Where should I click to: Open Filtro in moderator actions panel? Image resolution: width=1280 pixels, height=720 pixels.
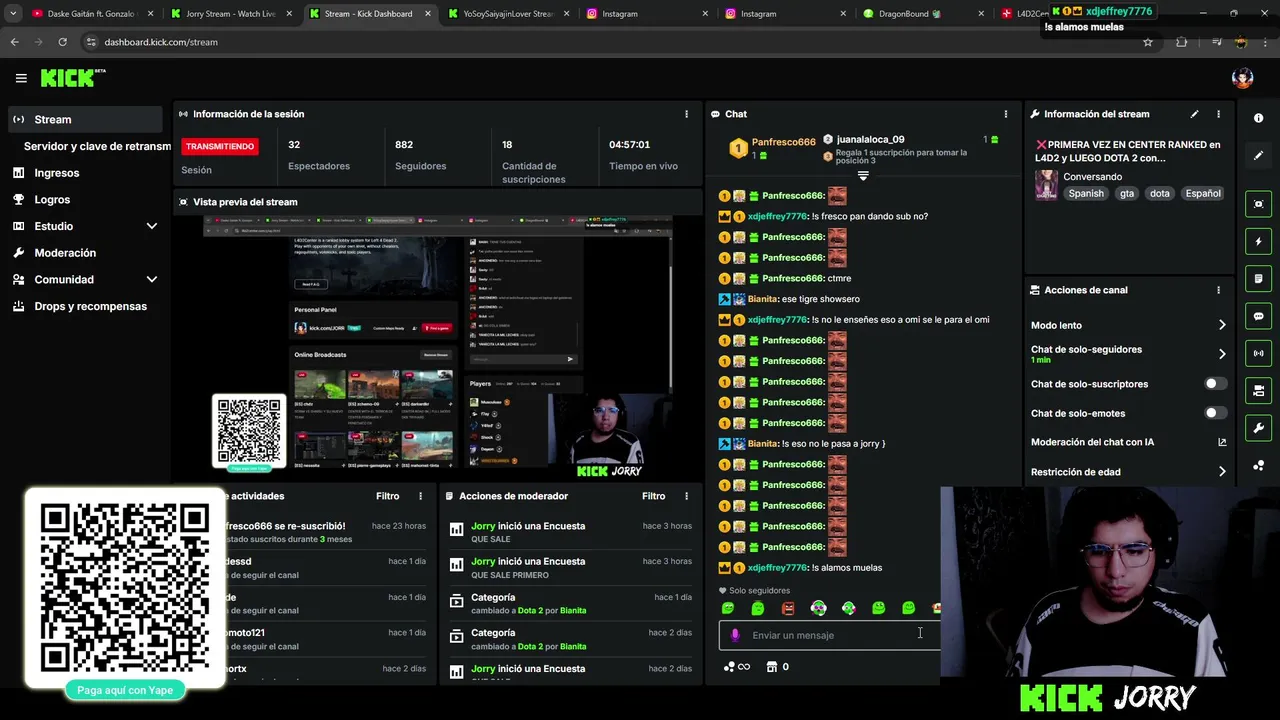click(x=653, y=496)
